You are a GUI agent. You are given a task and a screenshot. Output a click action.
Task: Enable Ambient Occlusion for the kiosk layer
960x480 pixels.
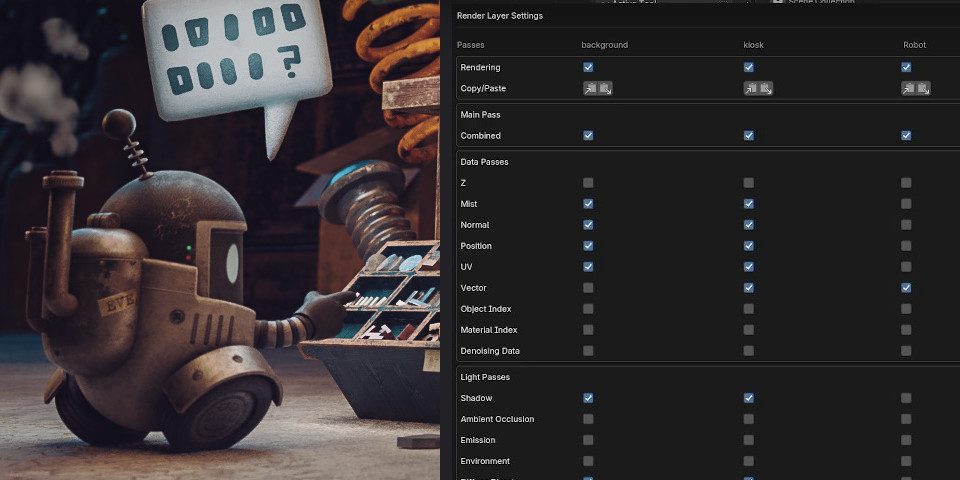pyautogui.click(x=749, y=419)
